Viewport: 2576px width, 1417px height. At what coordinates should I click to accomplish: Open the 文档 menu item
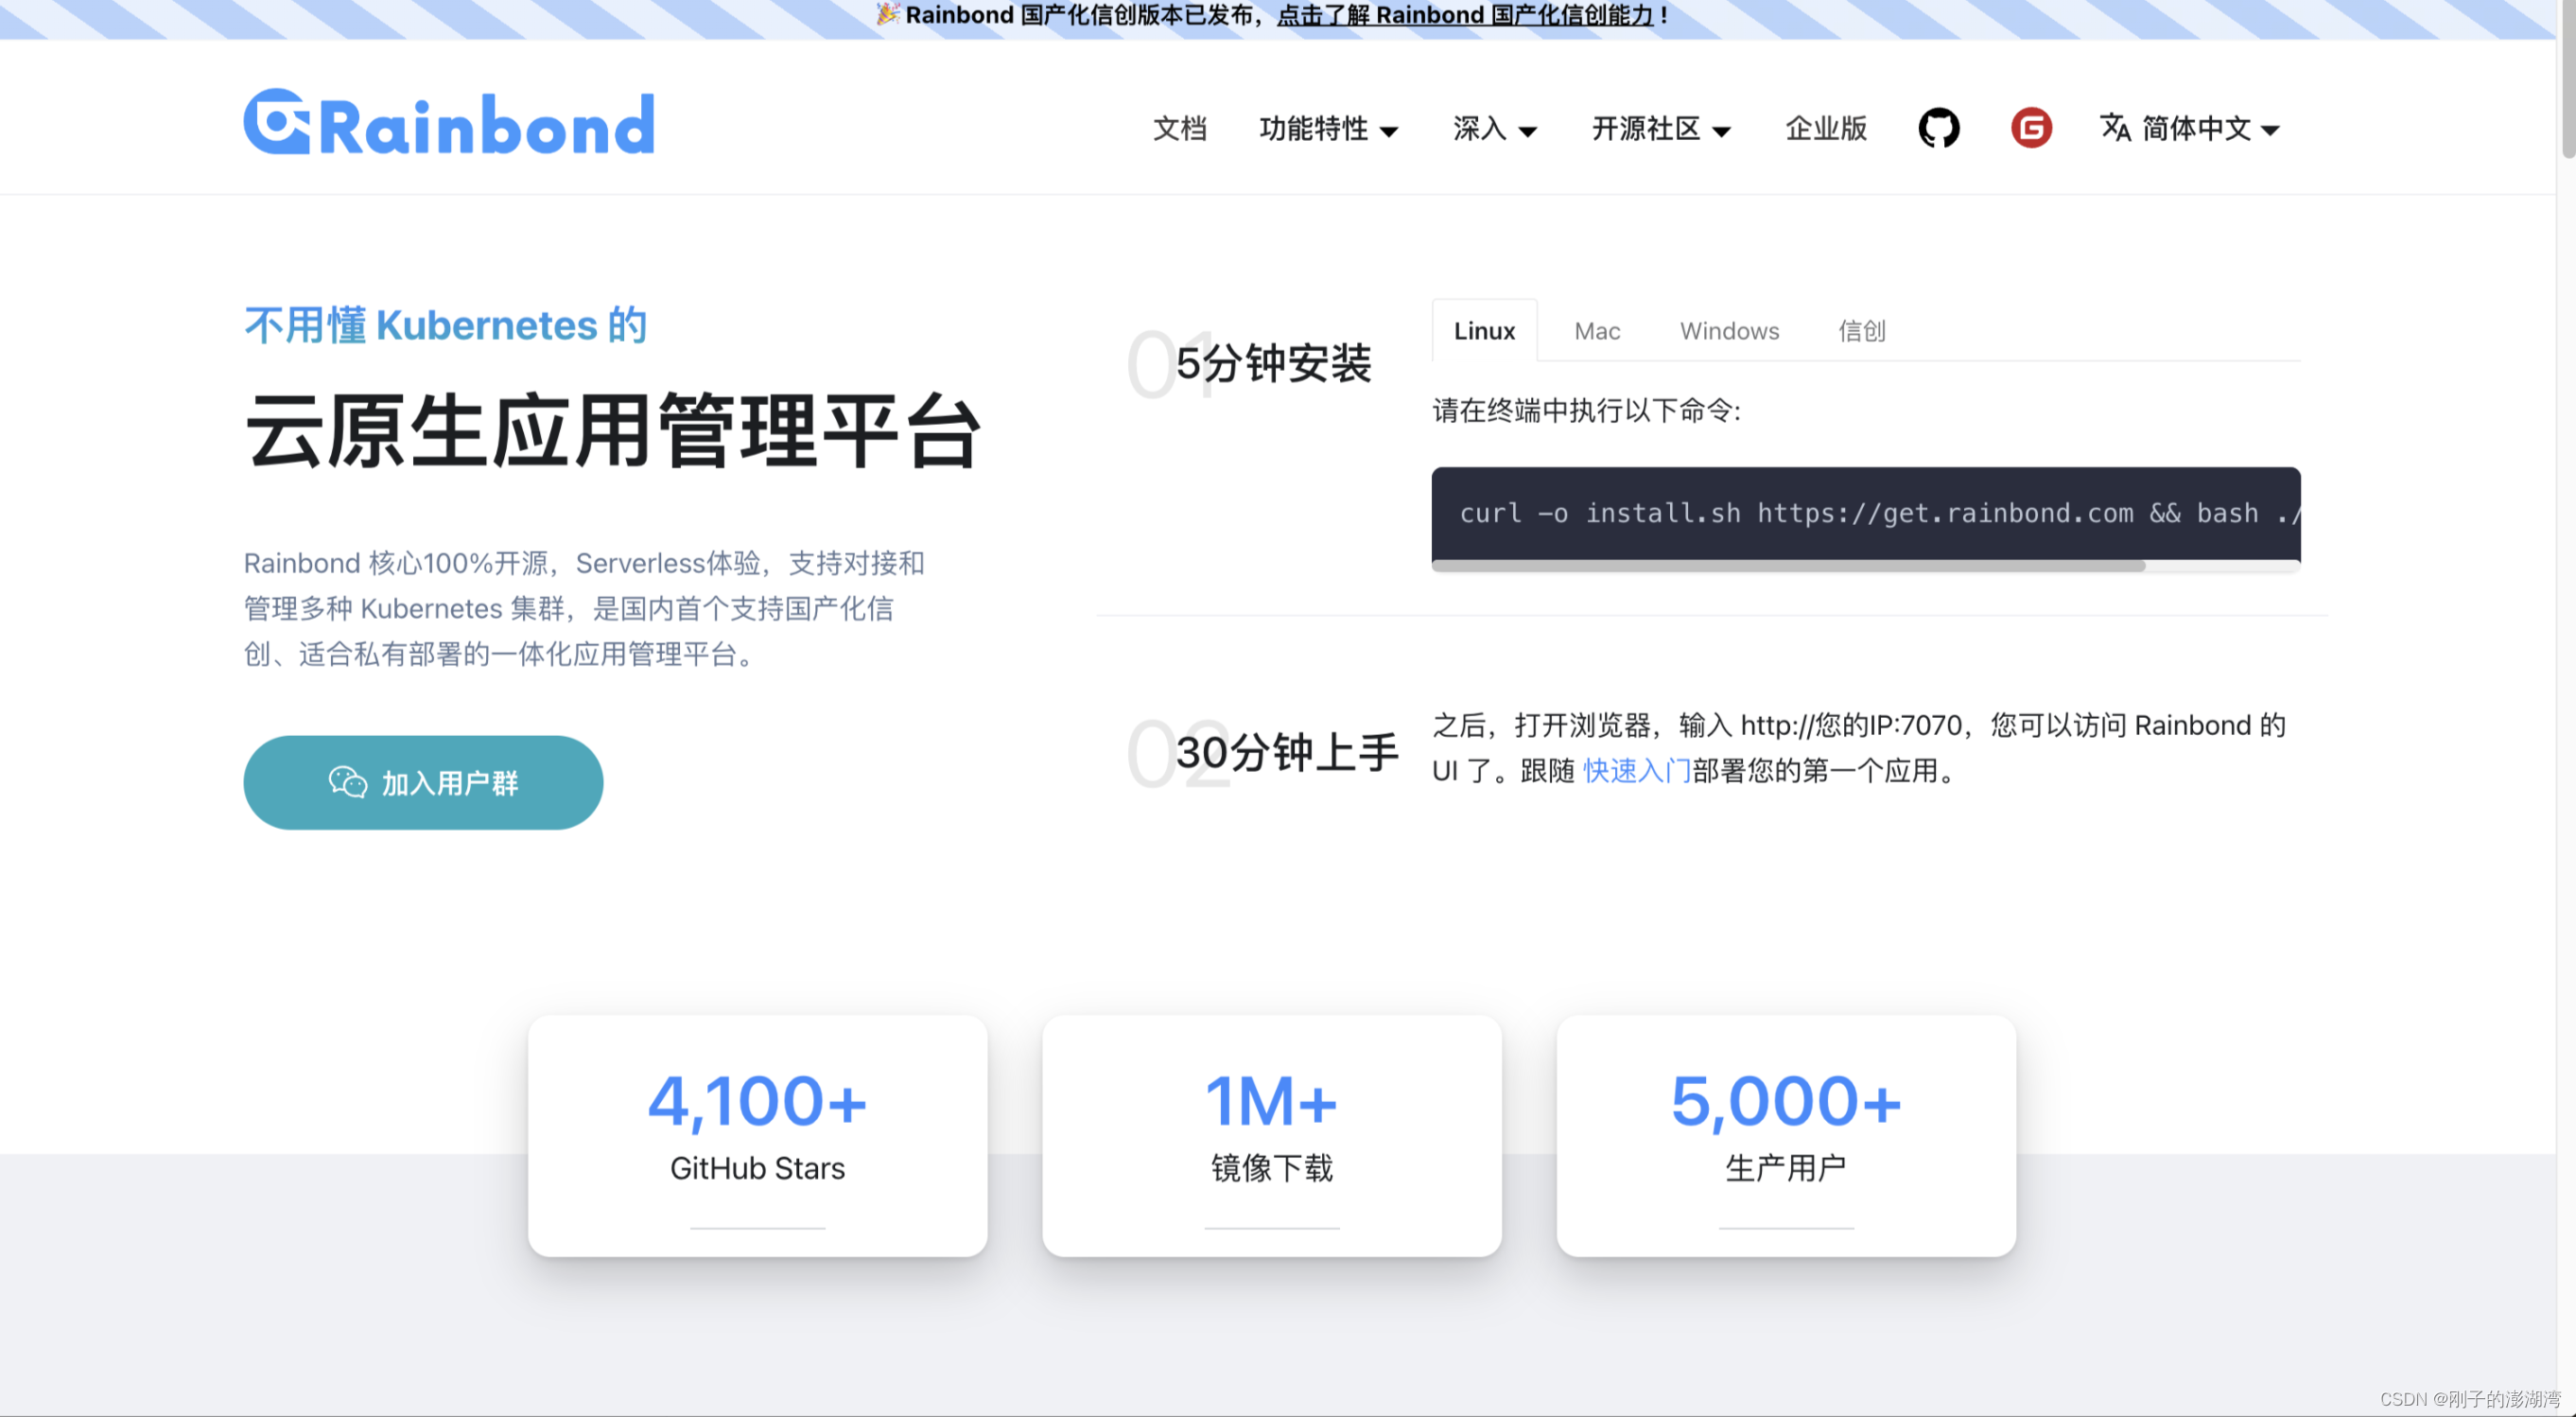[x=1181, y=129]
